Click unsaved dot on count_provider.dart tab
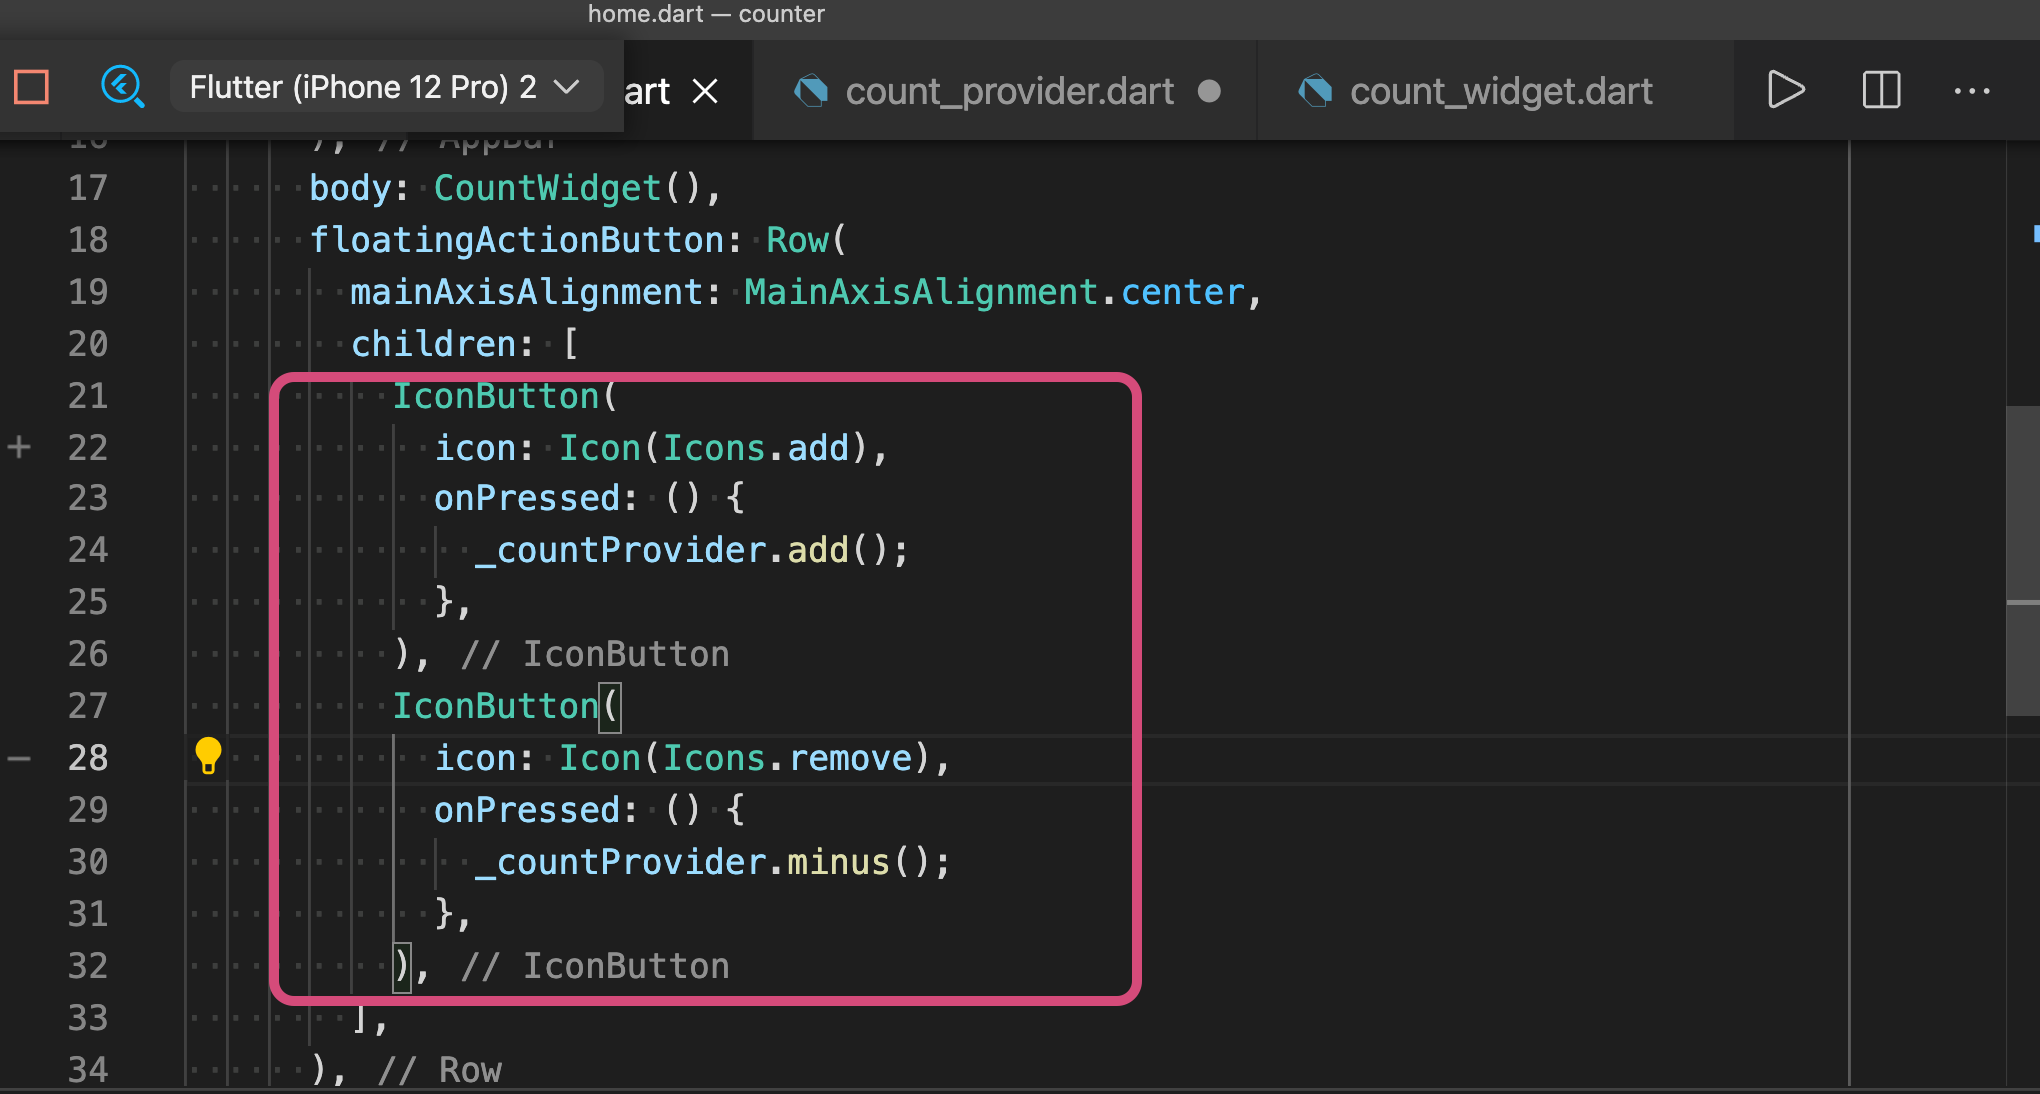This screenshot has width=2040, height=1094. coord(1209,92)
